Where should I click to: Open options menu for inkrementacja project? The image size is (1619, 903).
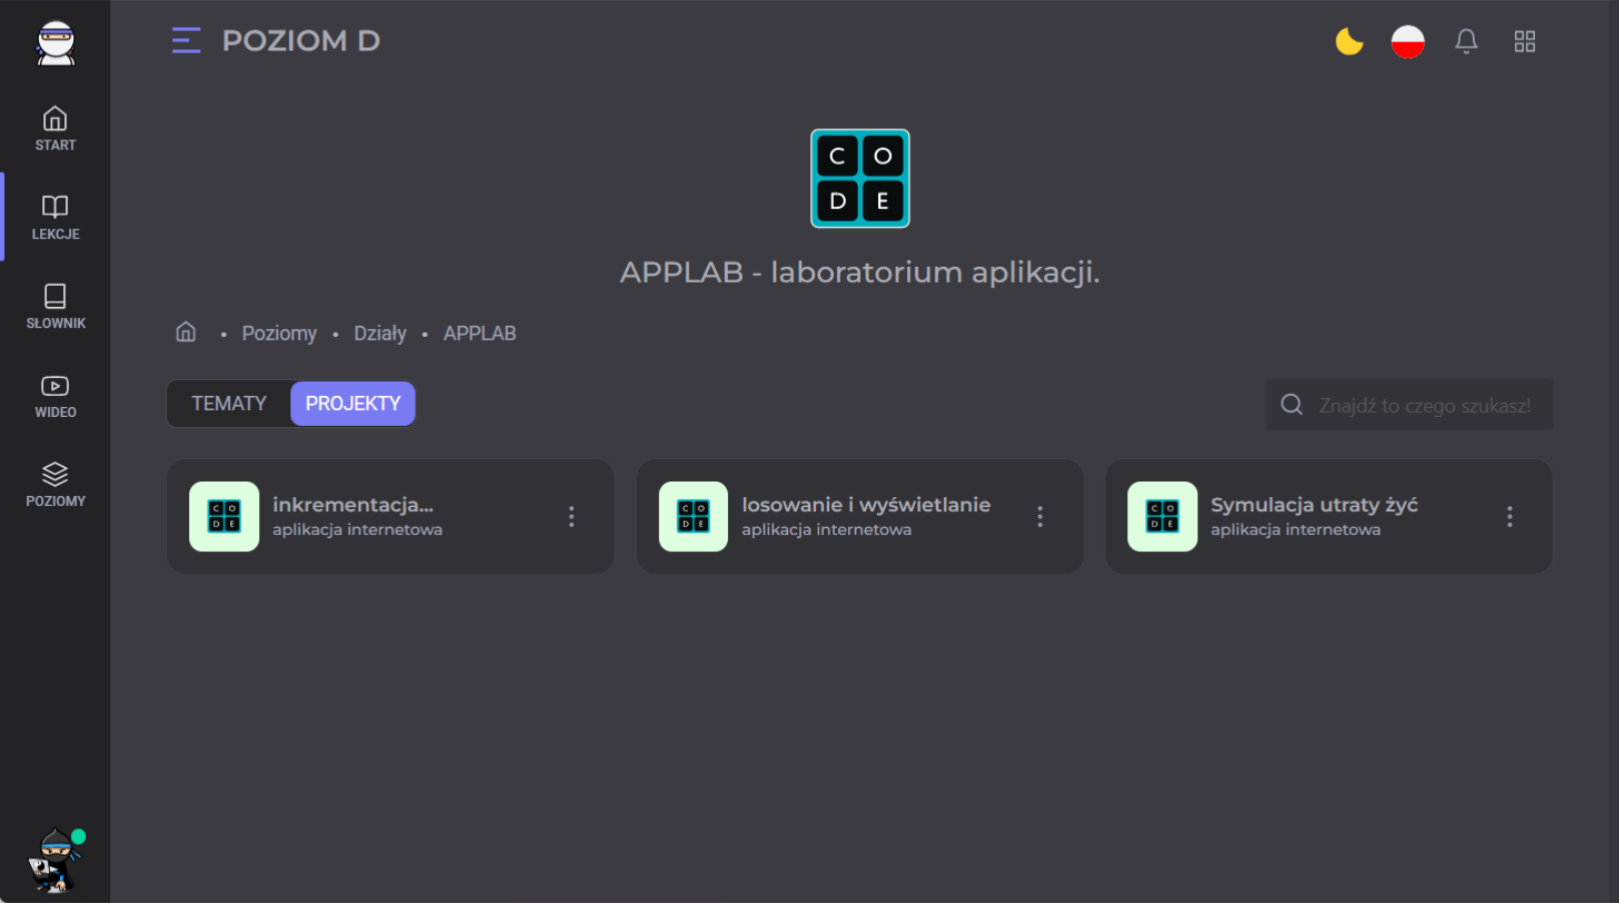(x=571, y=516)
